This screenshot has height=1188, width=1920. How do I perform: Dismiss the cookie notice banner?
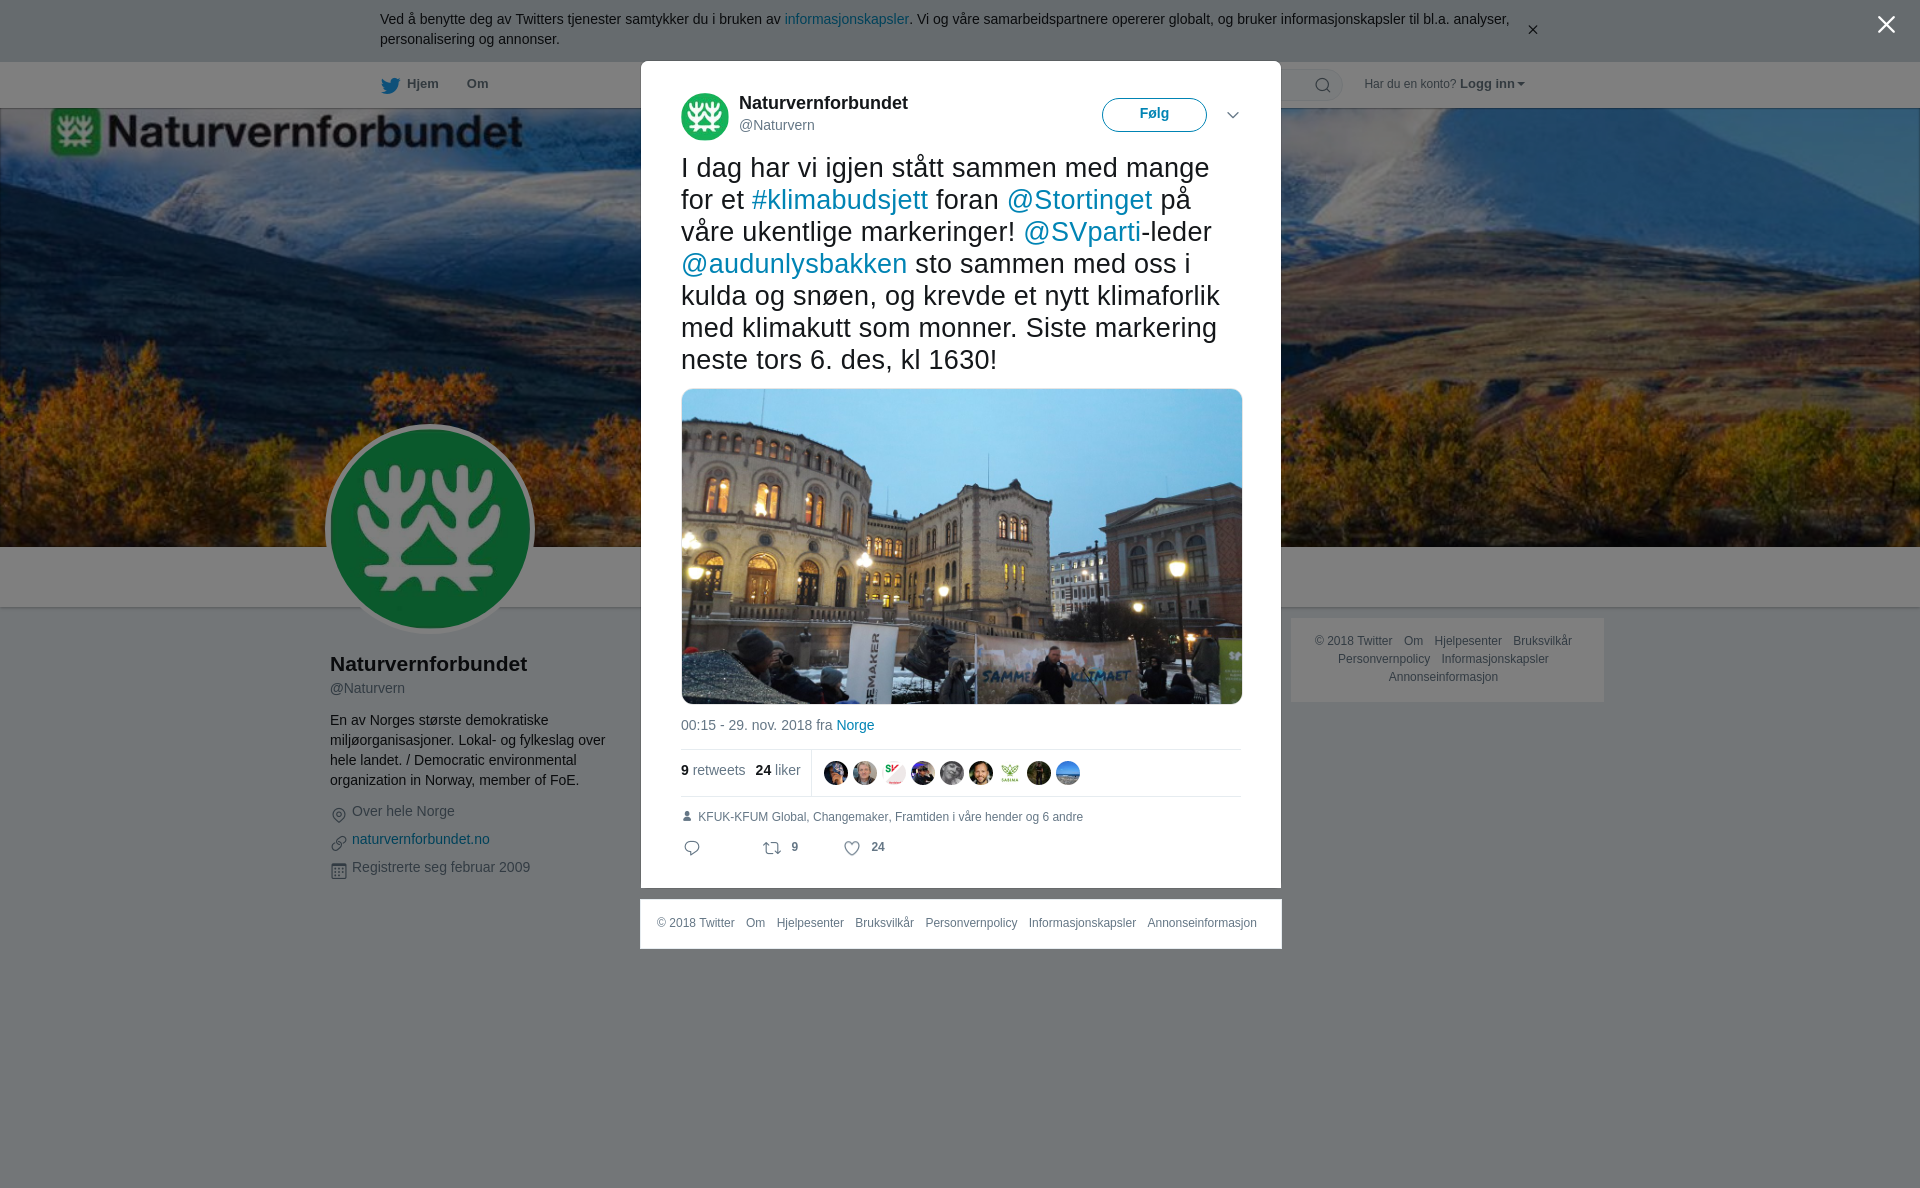(x=1532, y=30)
